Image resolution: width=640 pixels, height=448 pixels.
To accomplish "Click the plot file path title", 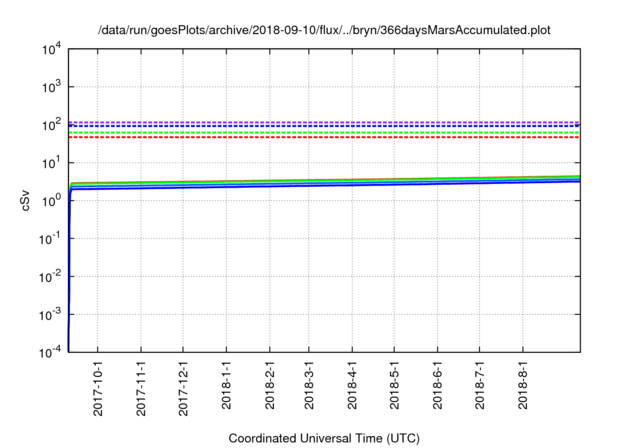I will 324,30.
